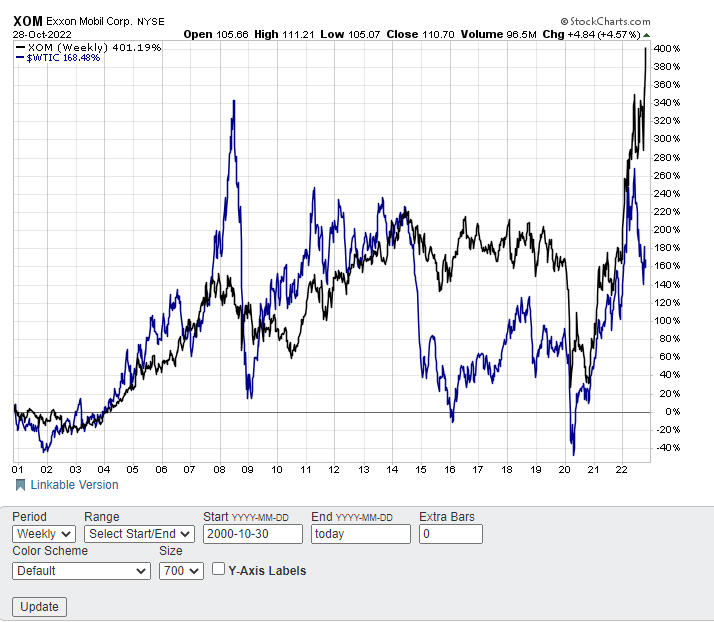Screen dimensions: 714x622
Task: Open the Period dropdown set to Weekly
Action: click(44, 534)
